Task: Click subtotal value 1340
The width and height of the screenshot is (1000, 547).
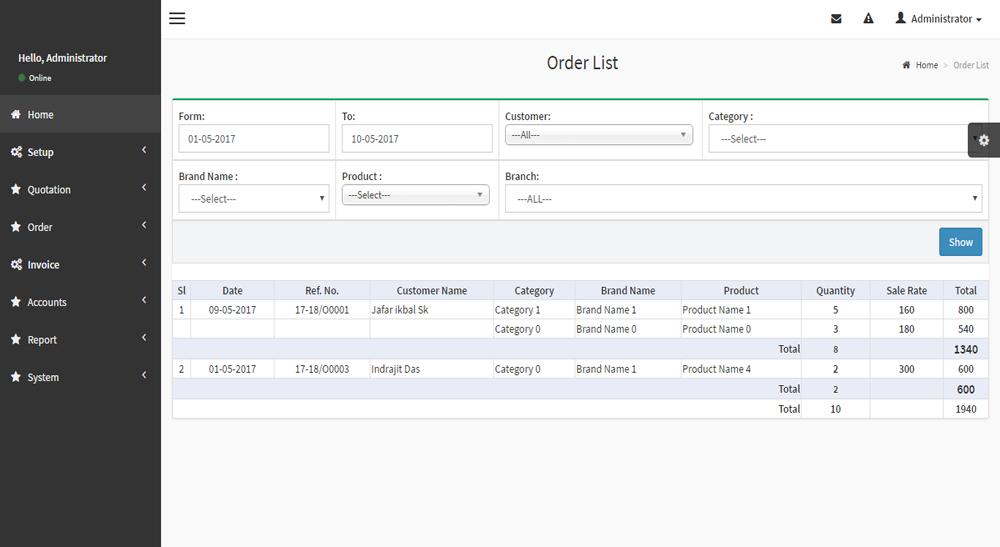Action: coord(966,349)
